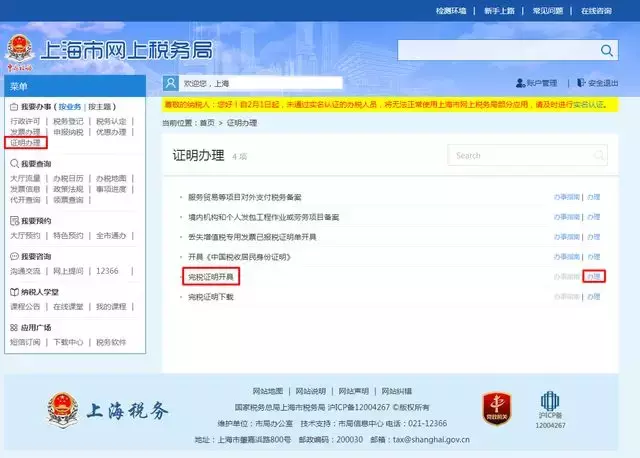Click 办理 for 开具《中国税收居民身份证明》
640x458 pixels.
[x=593, y=257]
